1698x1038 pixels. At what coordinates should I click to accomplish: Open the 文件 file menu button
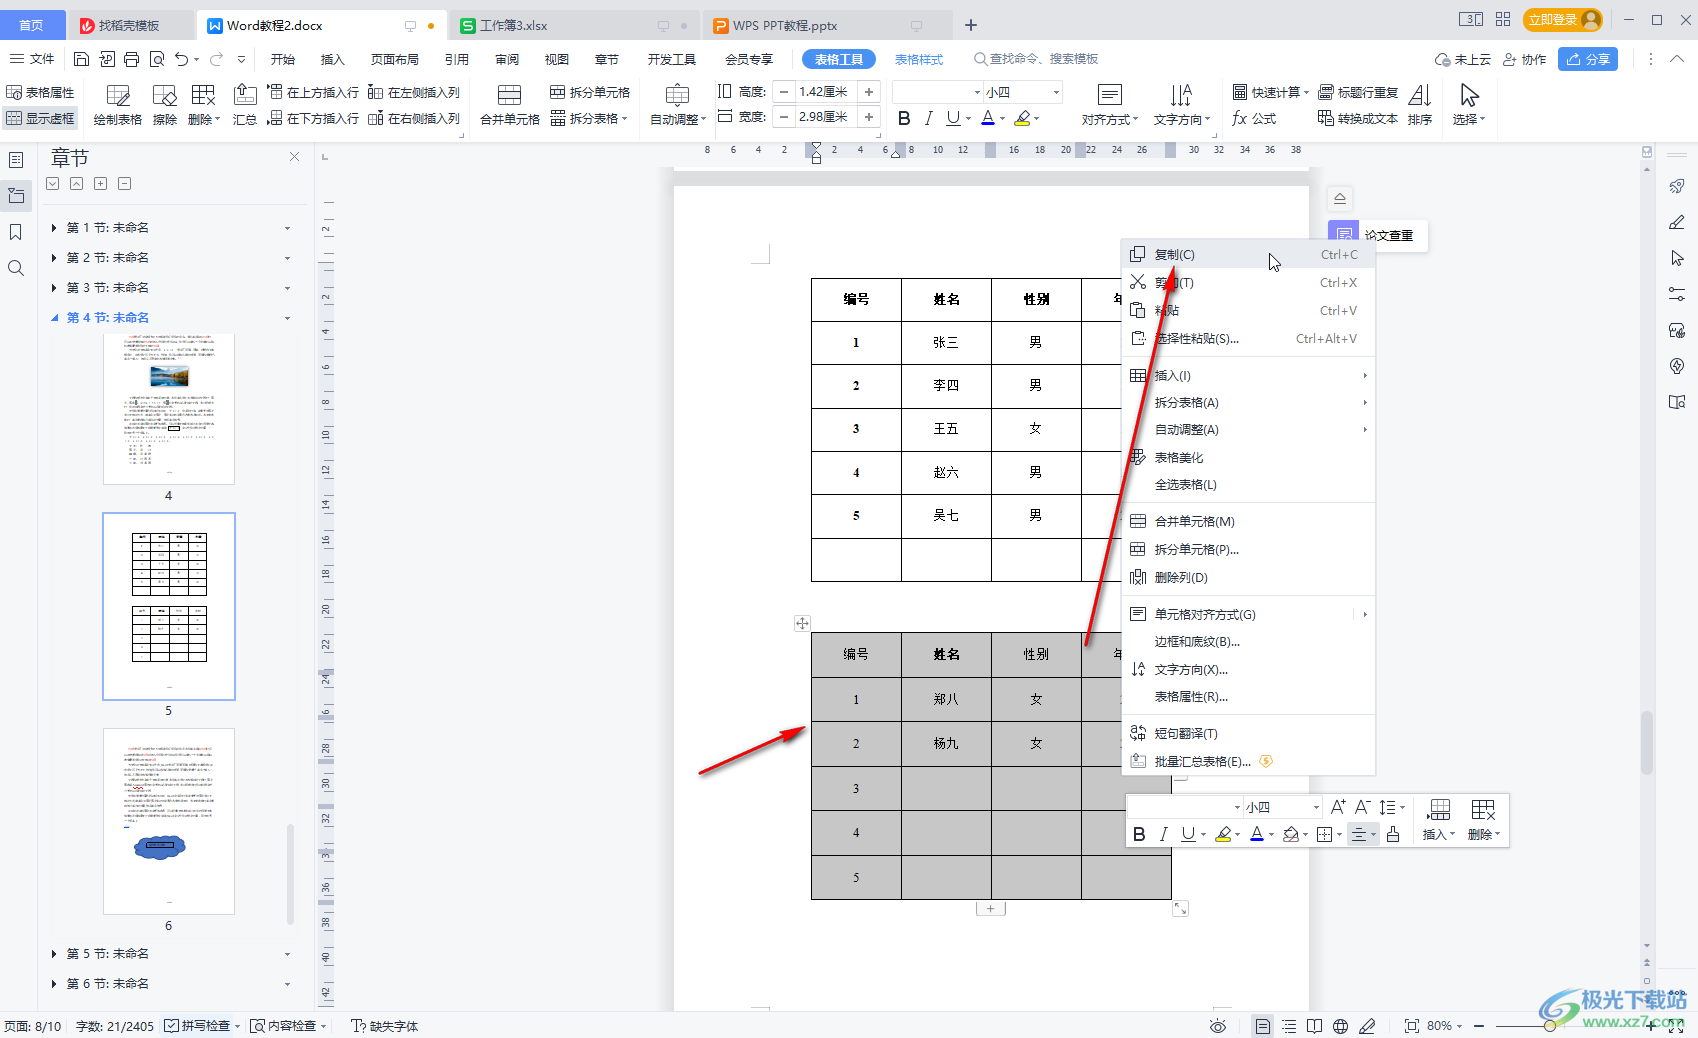pos(32,59)
